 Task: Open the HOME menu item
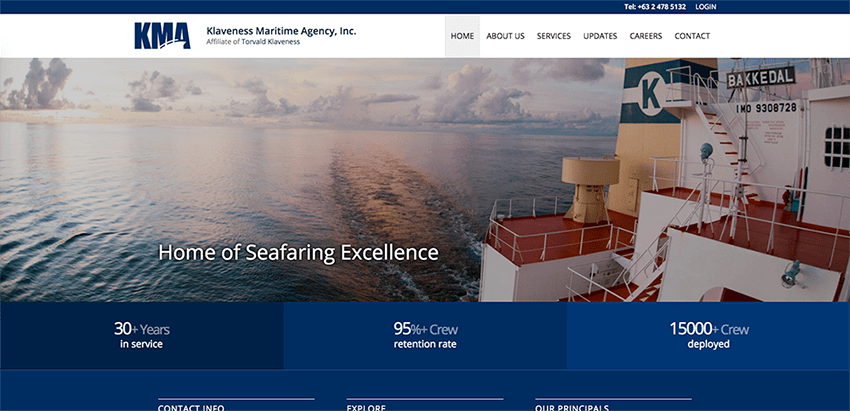click(x=462, y=36)
